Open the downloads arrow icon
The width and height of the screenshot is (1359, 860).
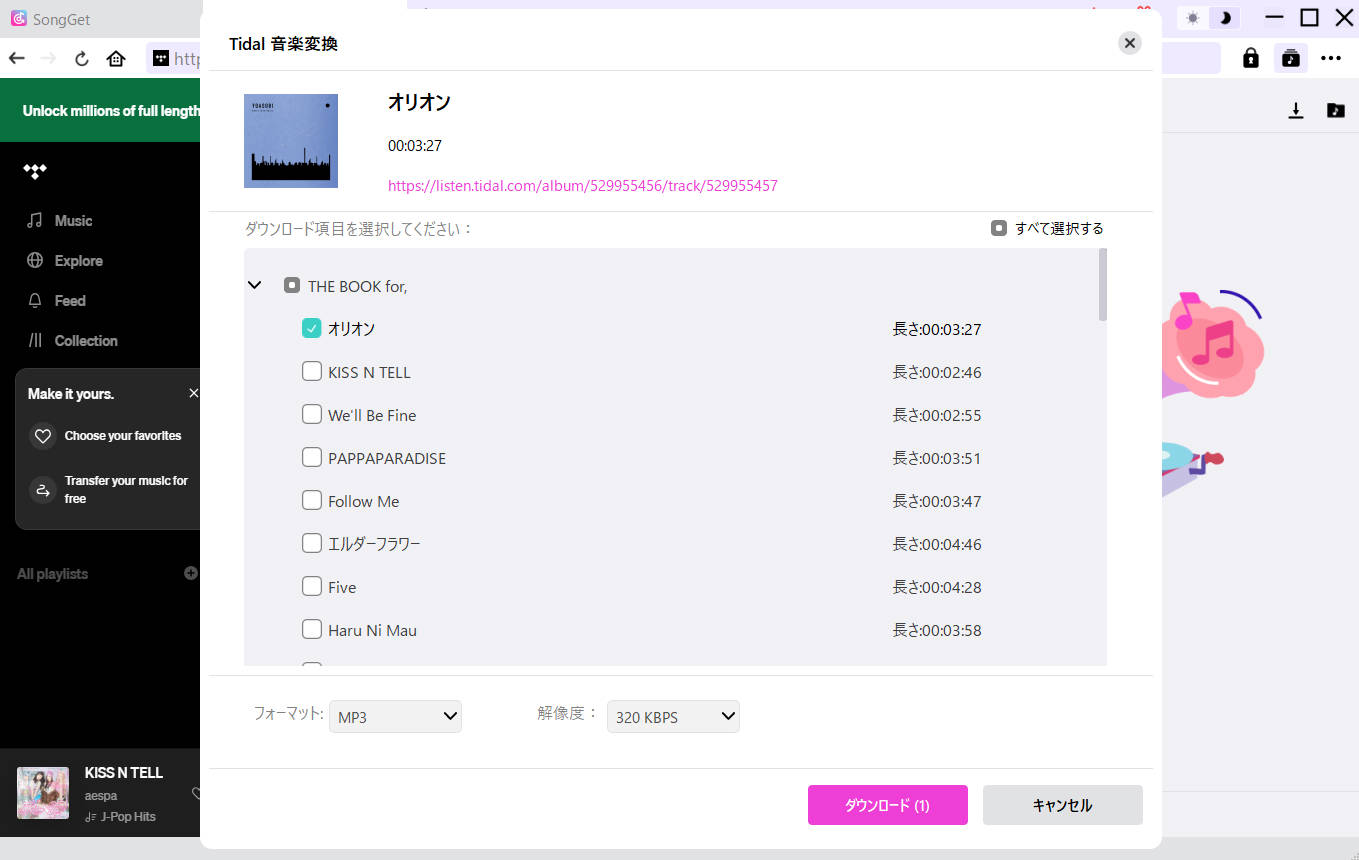(x=1296, y=110)
